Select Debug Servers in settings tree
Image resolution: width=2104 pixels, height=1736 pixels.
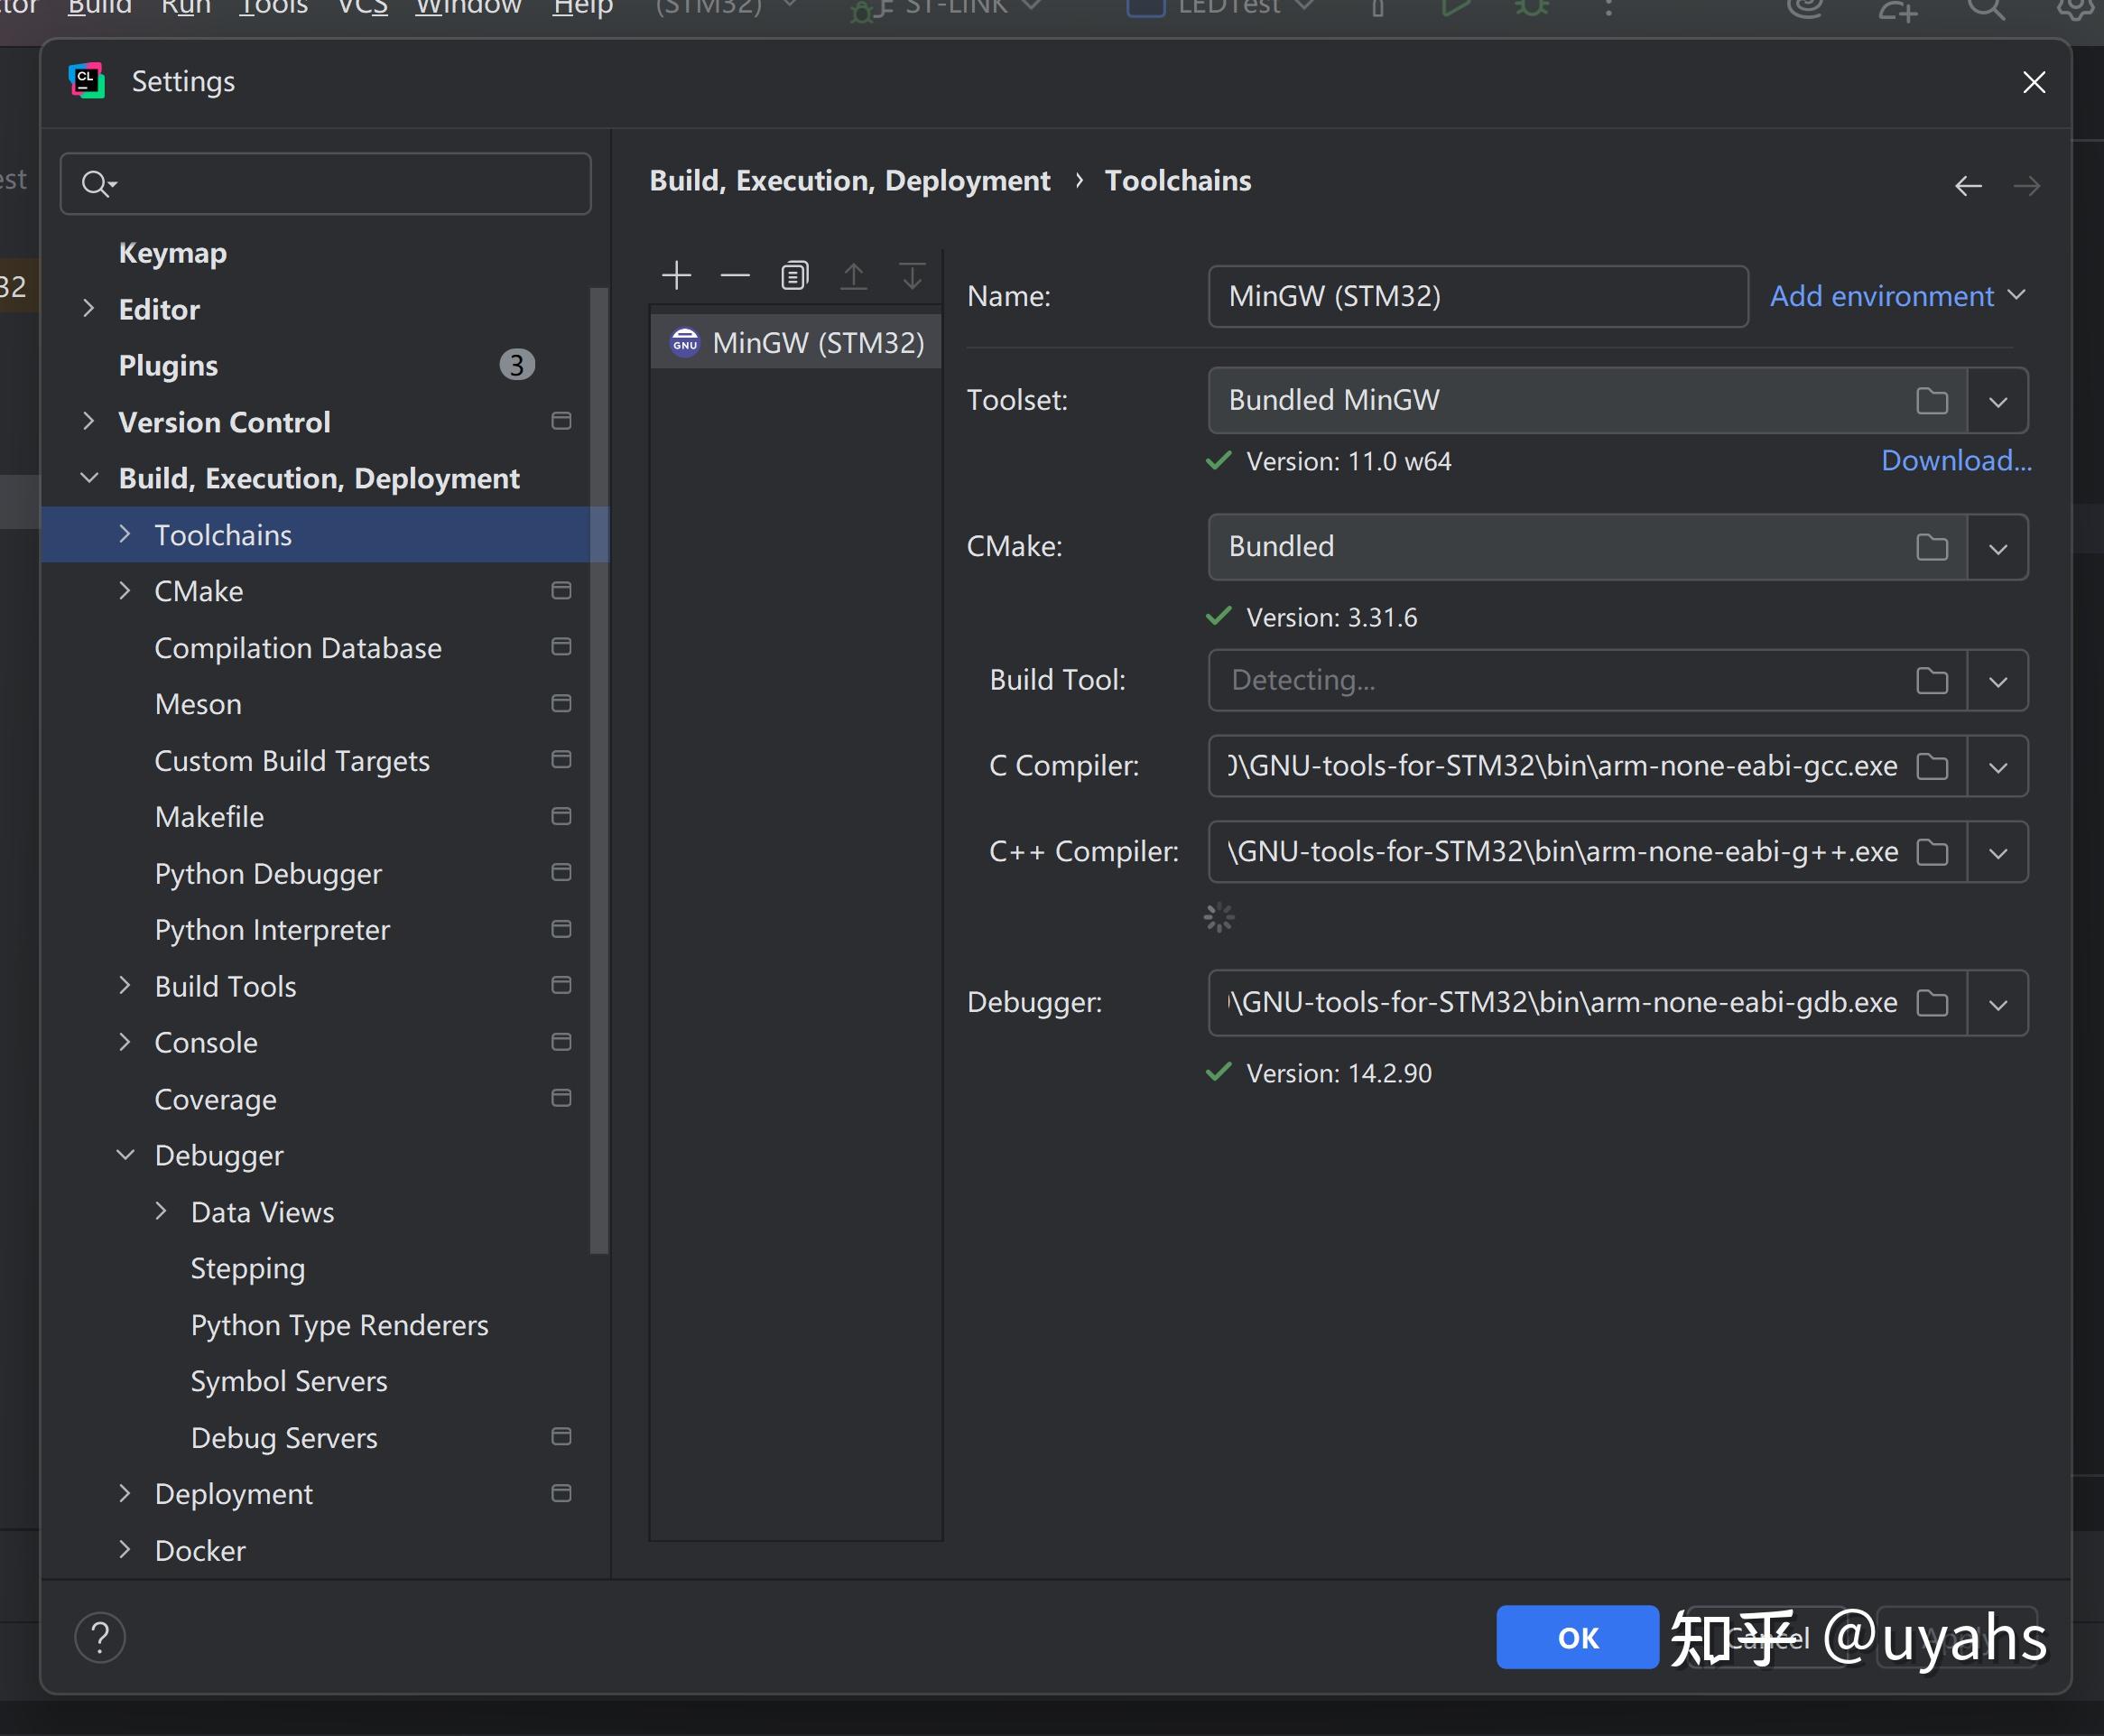click(x=284, y=1437)
